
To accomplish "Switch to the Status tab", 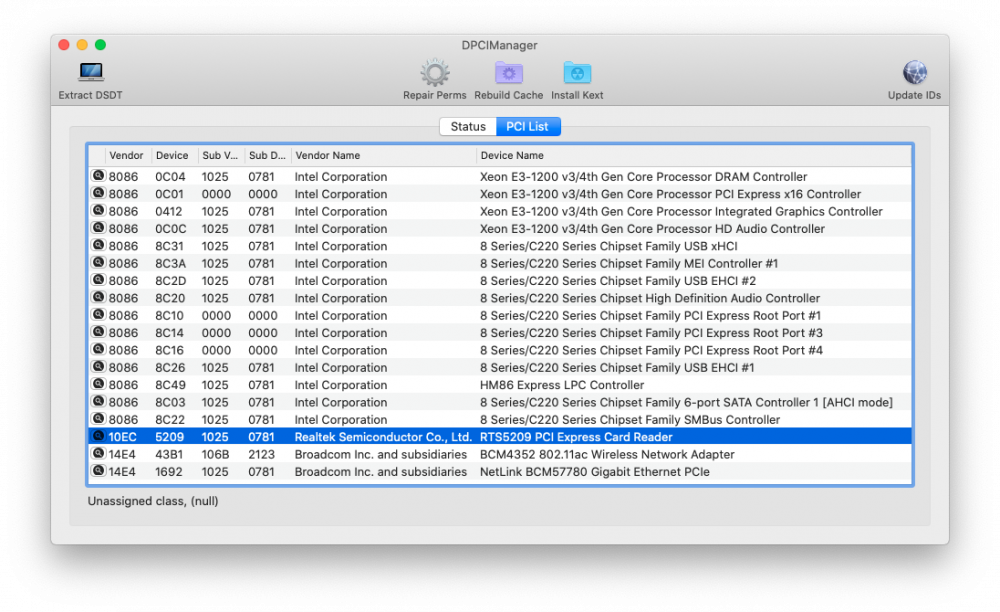I will click(x=468, y=126).
